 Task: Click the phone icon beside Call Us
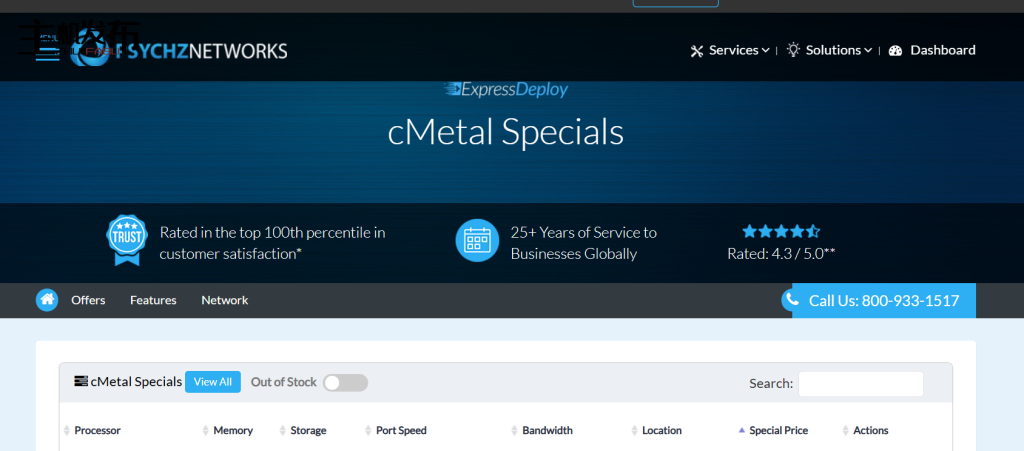click(791, 300)
